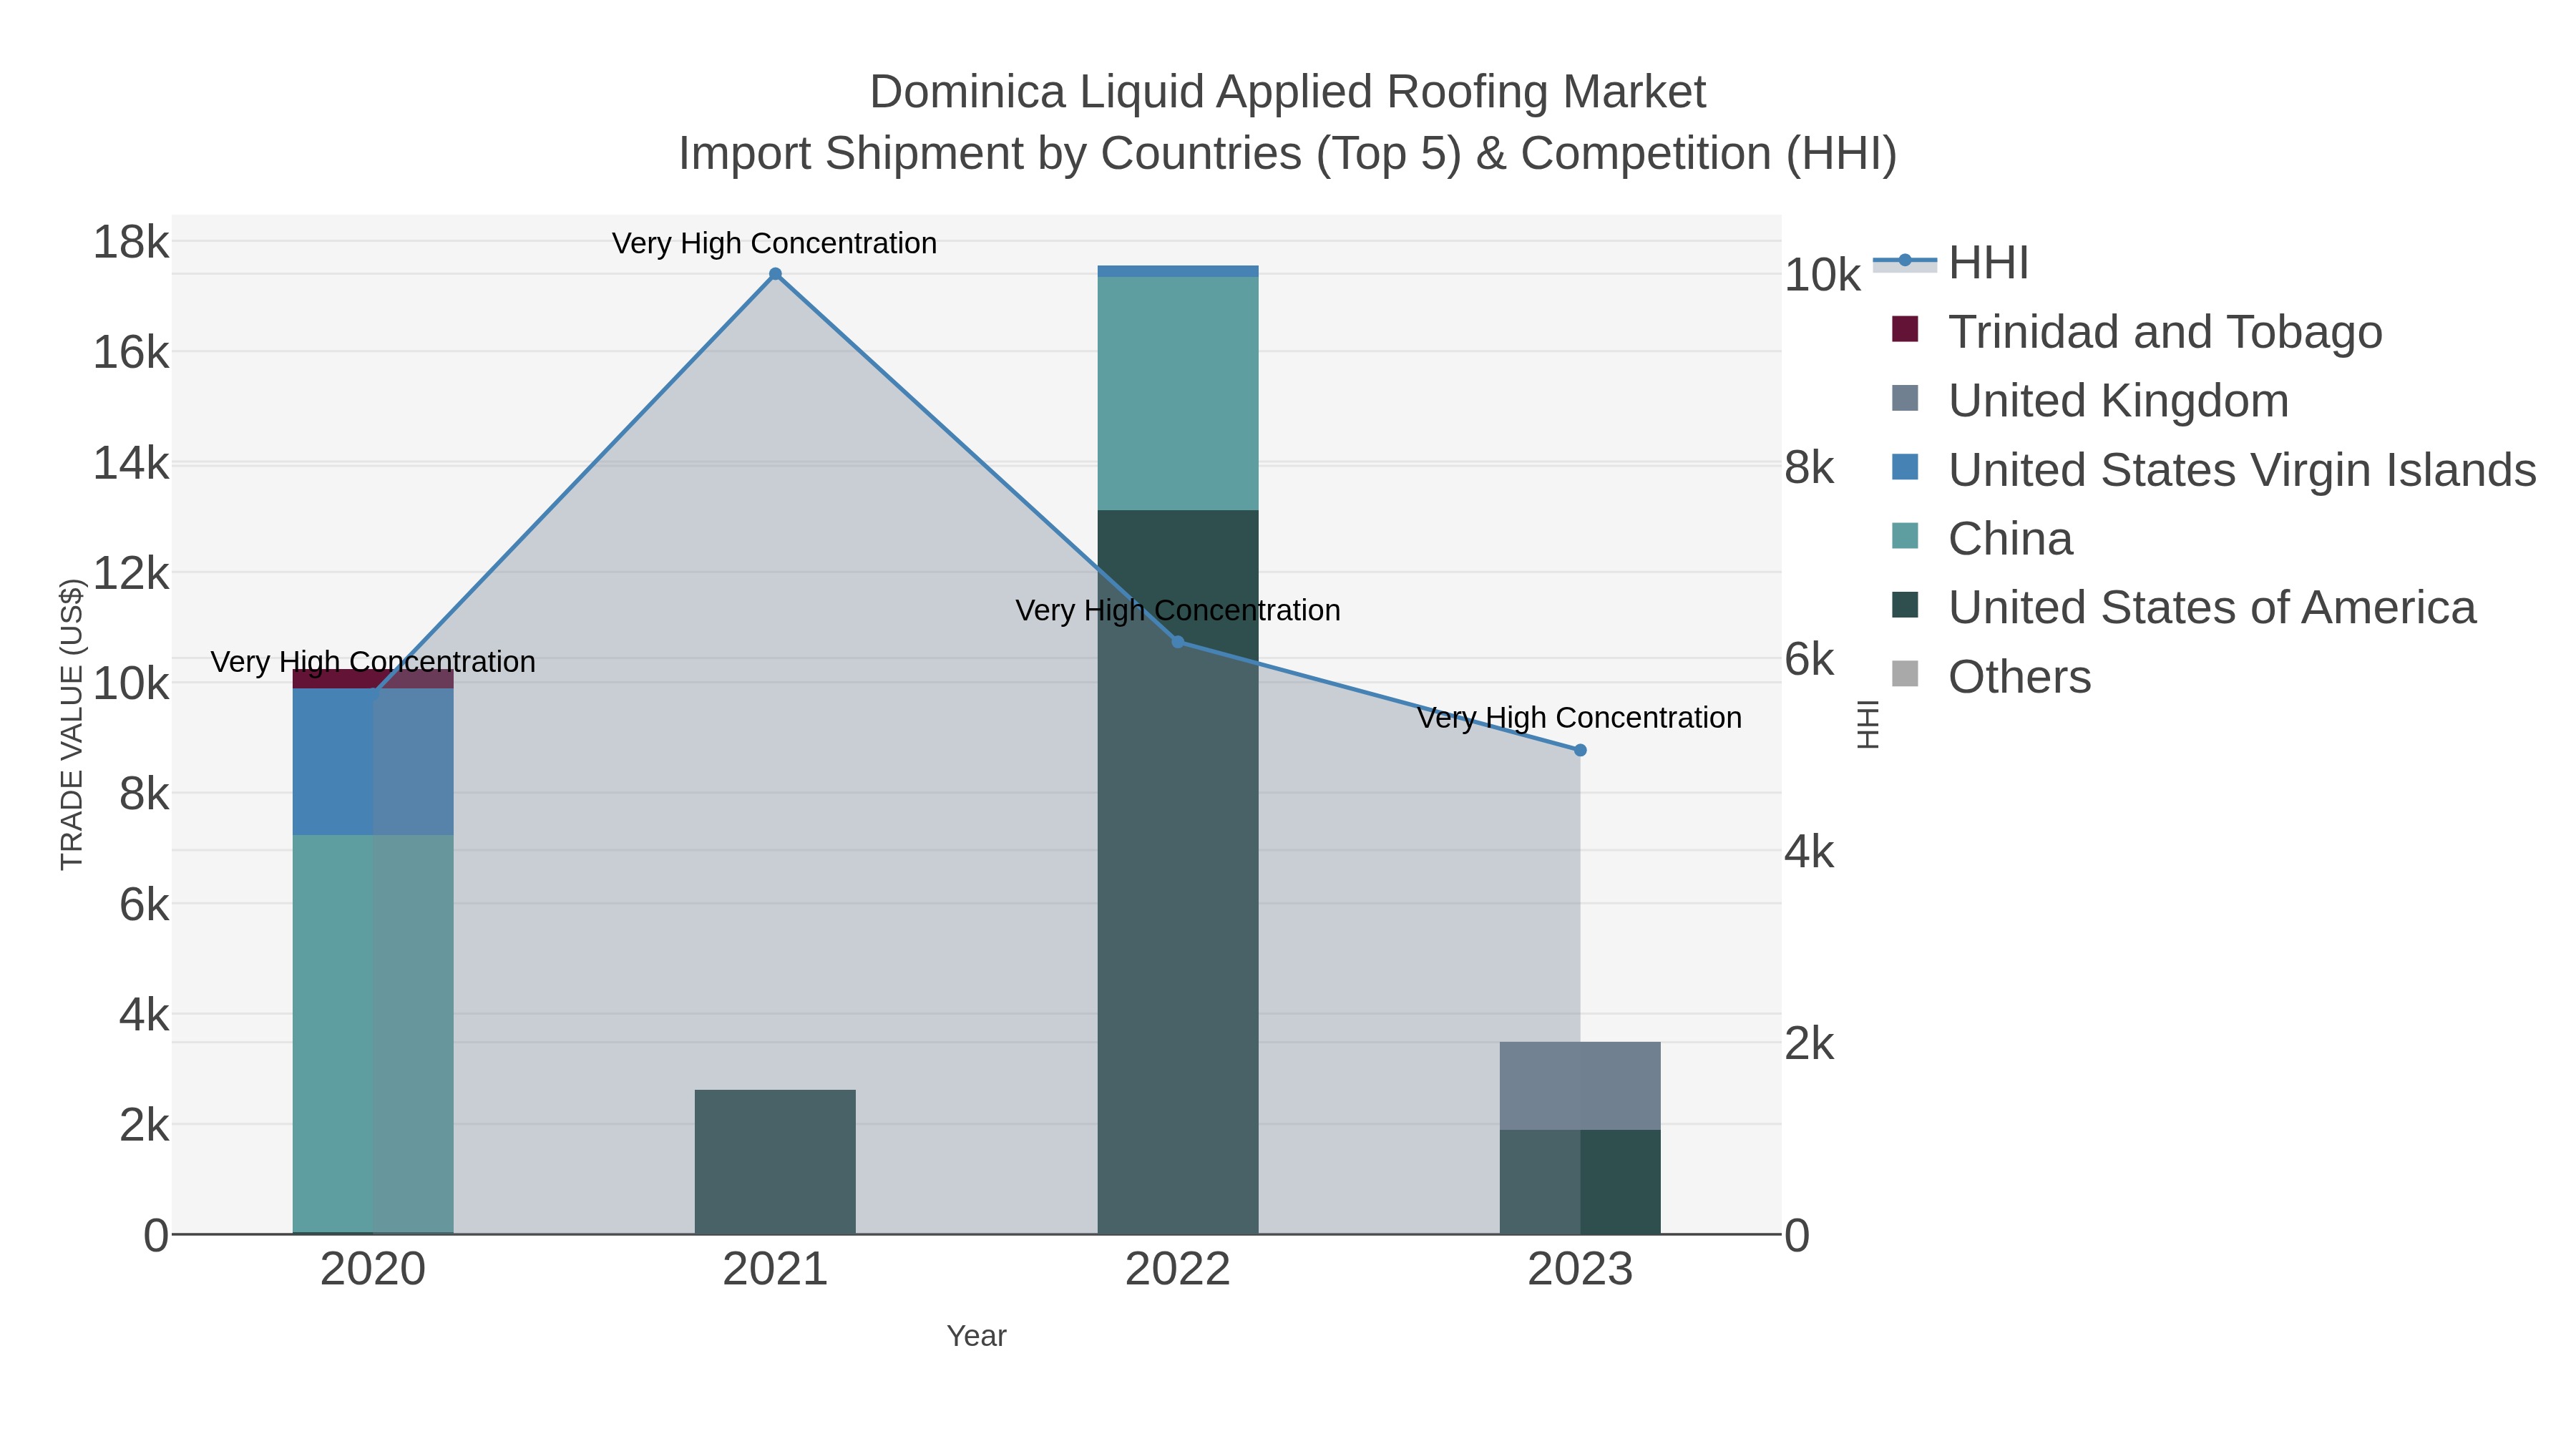The height and width of the screenshot is (1449, 2576).
Task: Click the Import Shipment by Countries subtitle
Action: [1288, 154]
